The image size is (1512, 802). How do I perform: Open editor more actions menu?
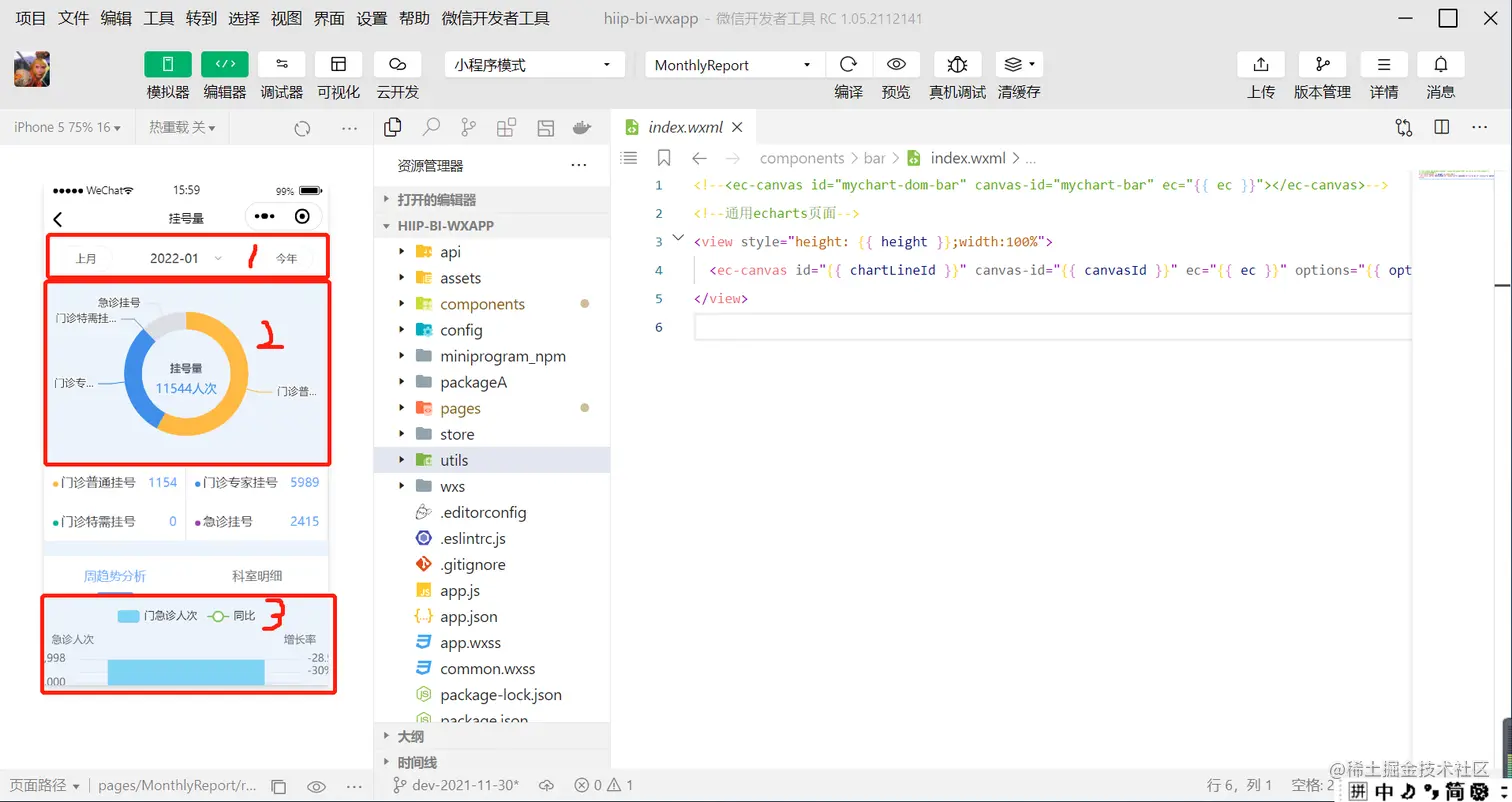coord(1479,127)
